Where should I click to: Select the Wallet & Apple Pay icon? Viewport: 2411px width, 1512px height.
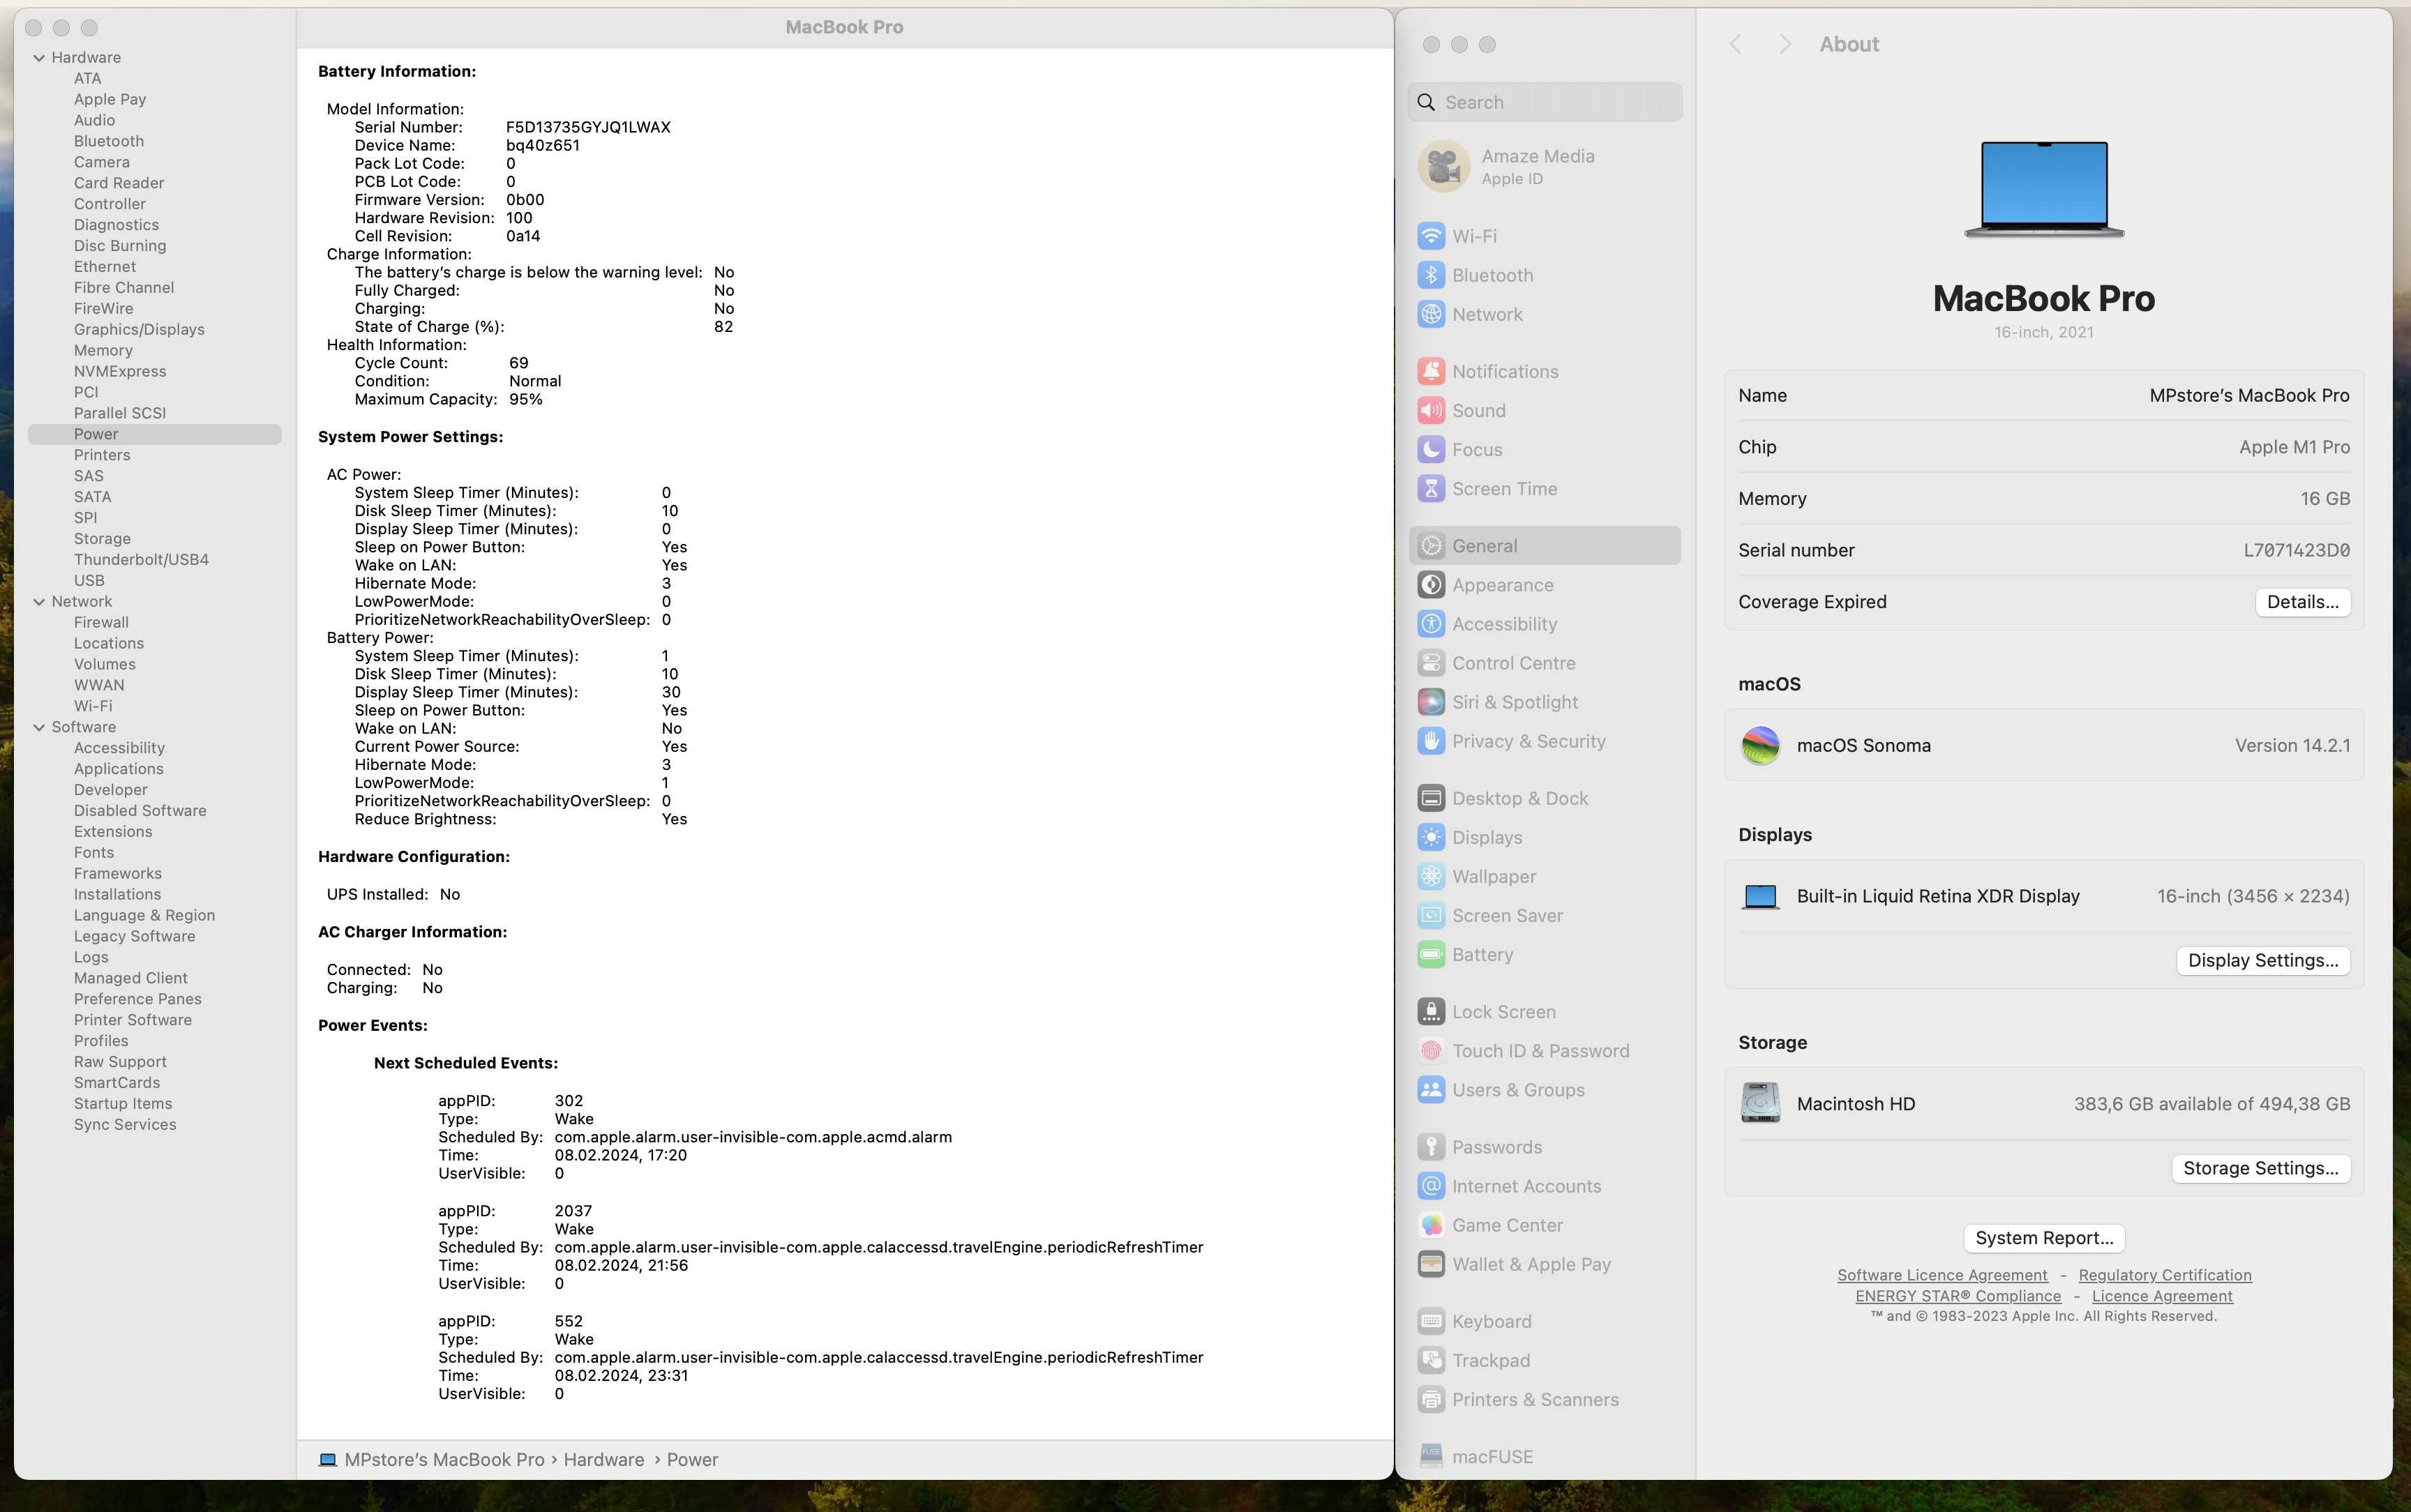pos(1431,1263)
